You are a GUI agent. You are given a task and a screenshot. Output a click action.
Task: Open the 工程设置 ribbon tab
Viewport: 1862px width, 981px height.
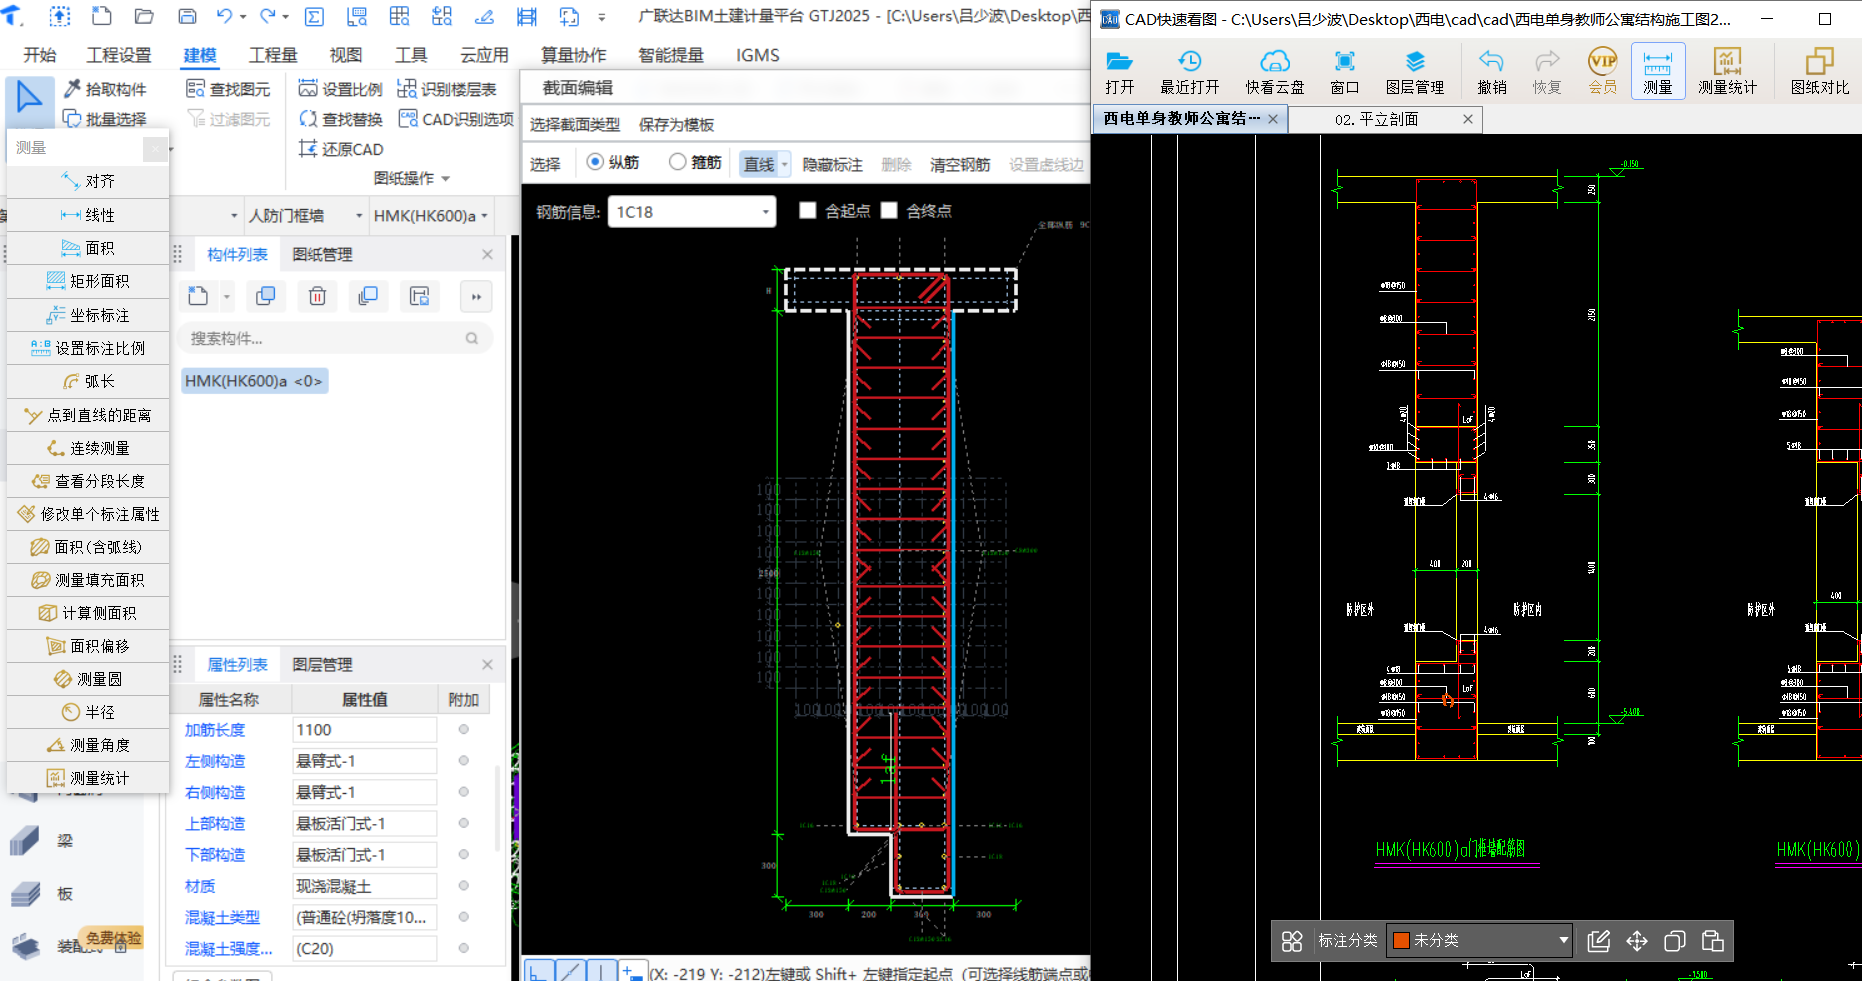119,55
